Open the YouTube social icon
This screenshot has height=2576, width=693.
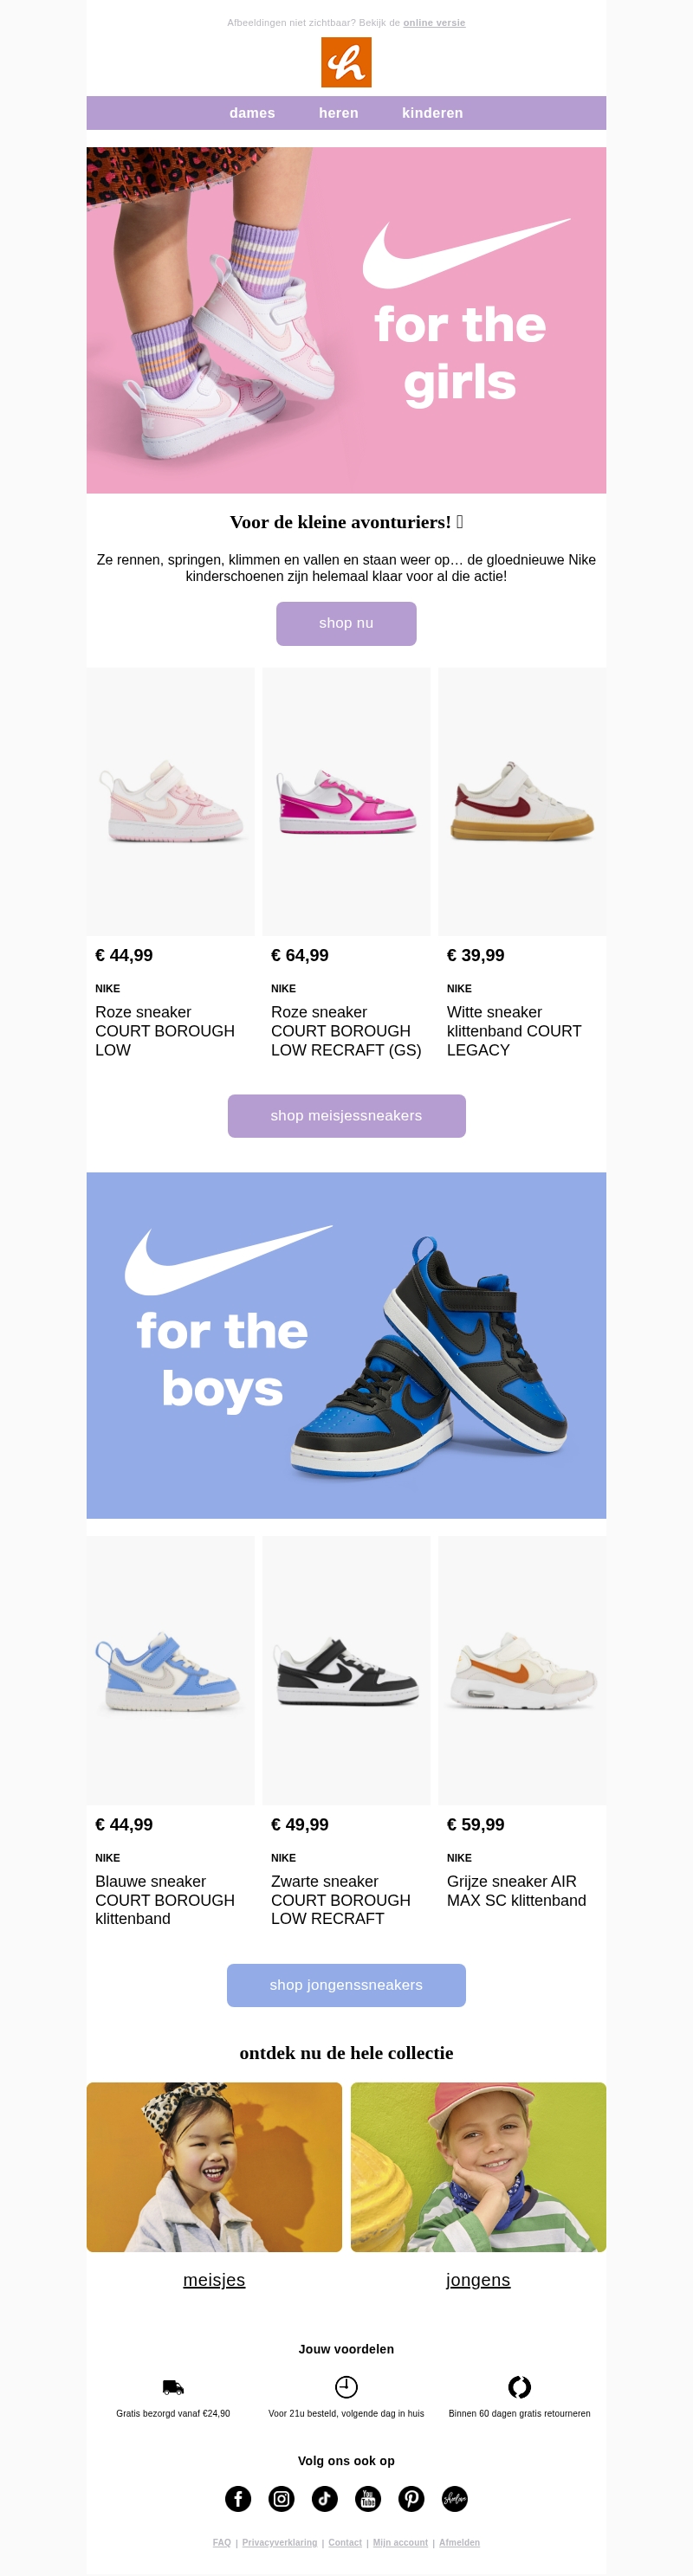(368, 2498)
